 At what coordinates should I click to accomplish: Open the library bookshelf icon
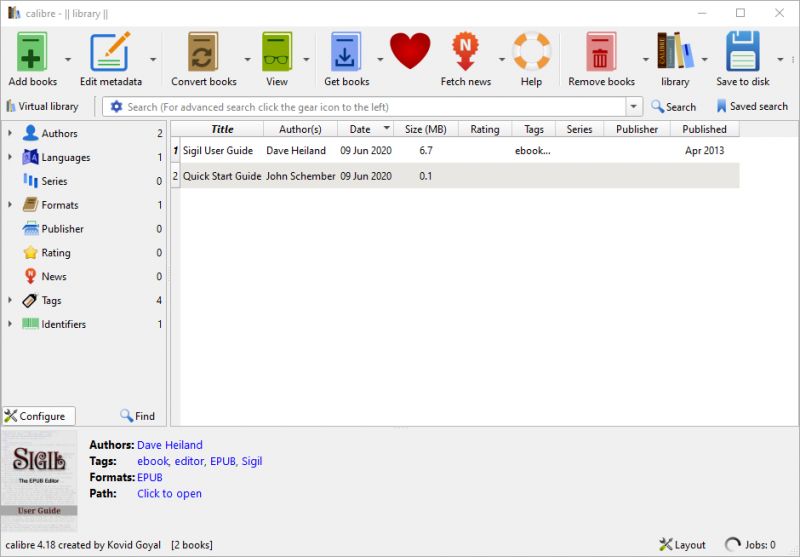tap(674, 52)
